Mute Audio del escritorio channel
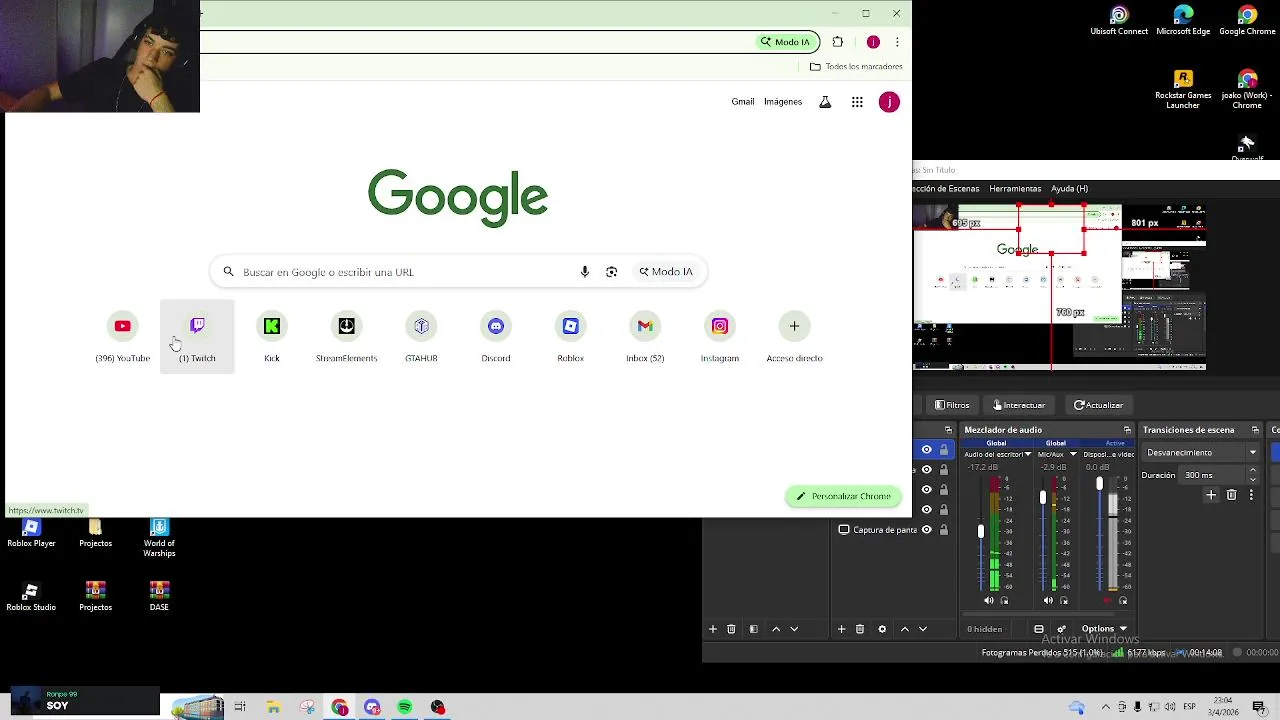 [x=989, y=601]
